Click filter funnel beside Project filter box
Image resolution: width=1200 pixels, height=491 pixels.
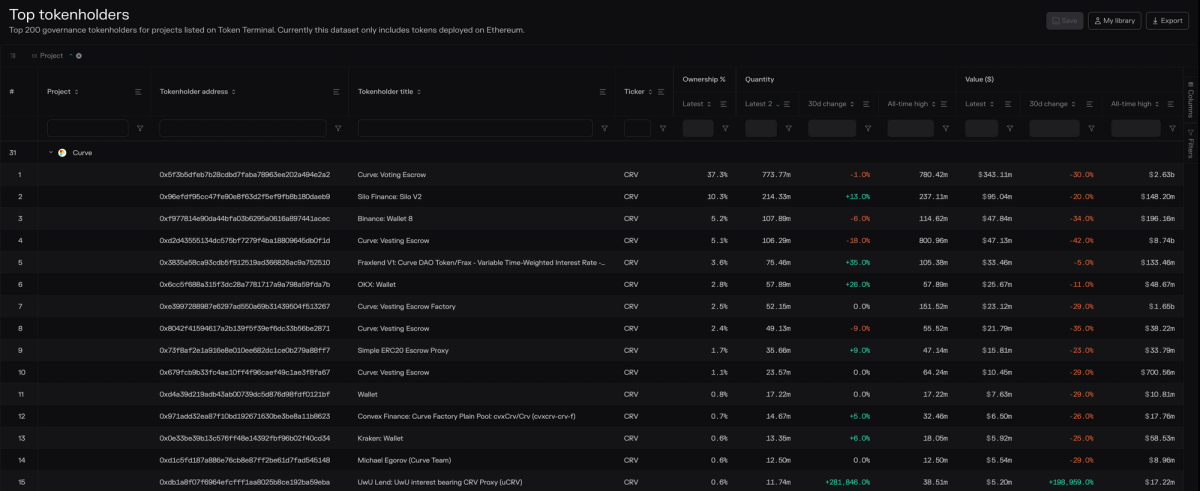click(x=139, y=128)
